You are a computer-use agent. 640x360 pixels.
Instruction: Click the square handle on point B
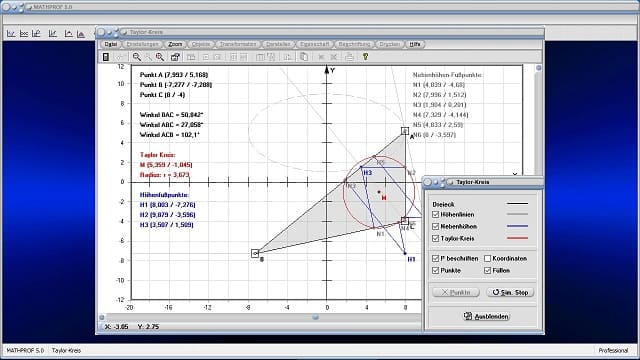[x=255, y=253]
